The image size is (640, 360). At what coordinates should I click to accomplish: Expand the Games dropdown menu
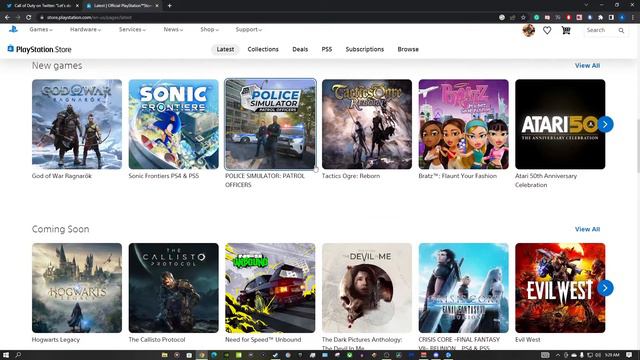(41, 29)
